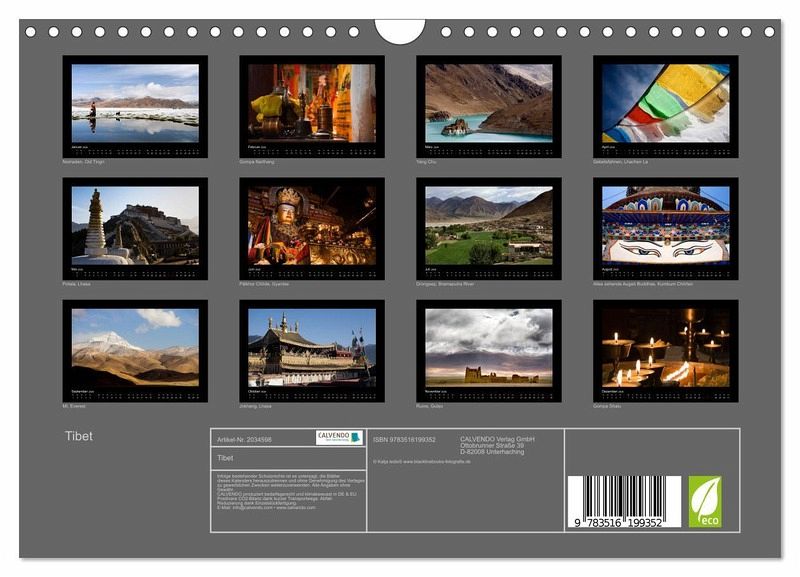800x577 pixels.
Task: Select the March turquoise river photo
Action: 488,104
